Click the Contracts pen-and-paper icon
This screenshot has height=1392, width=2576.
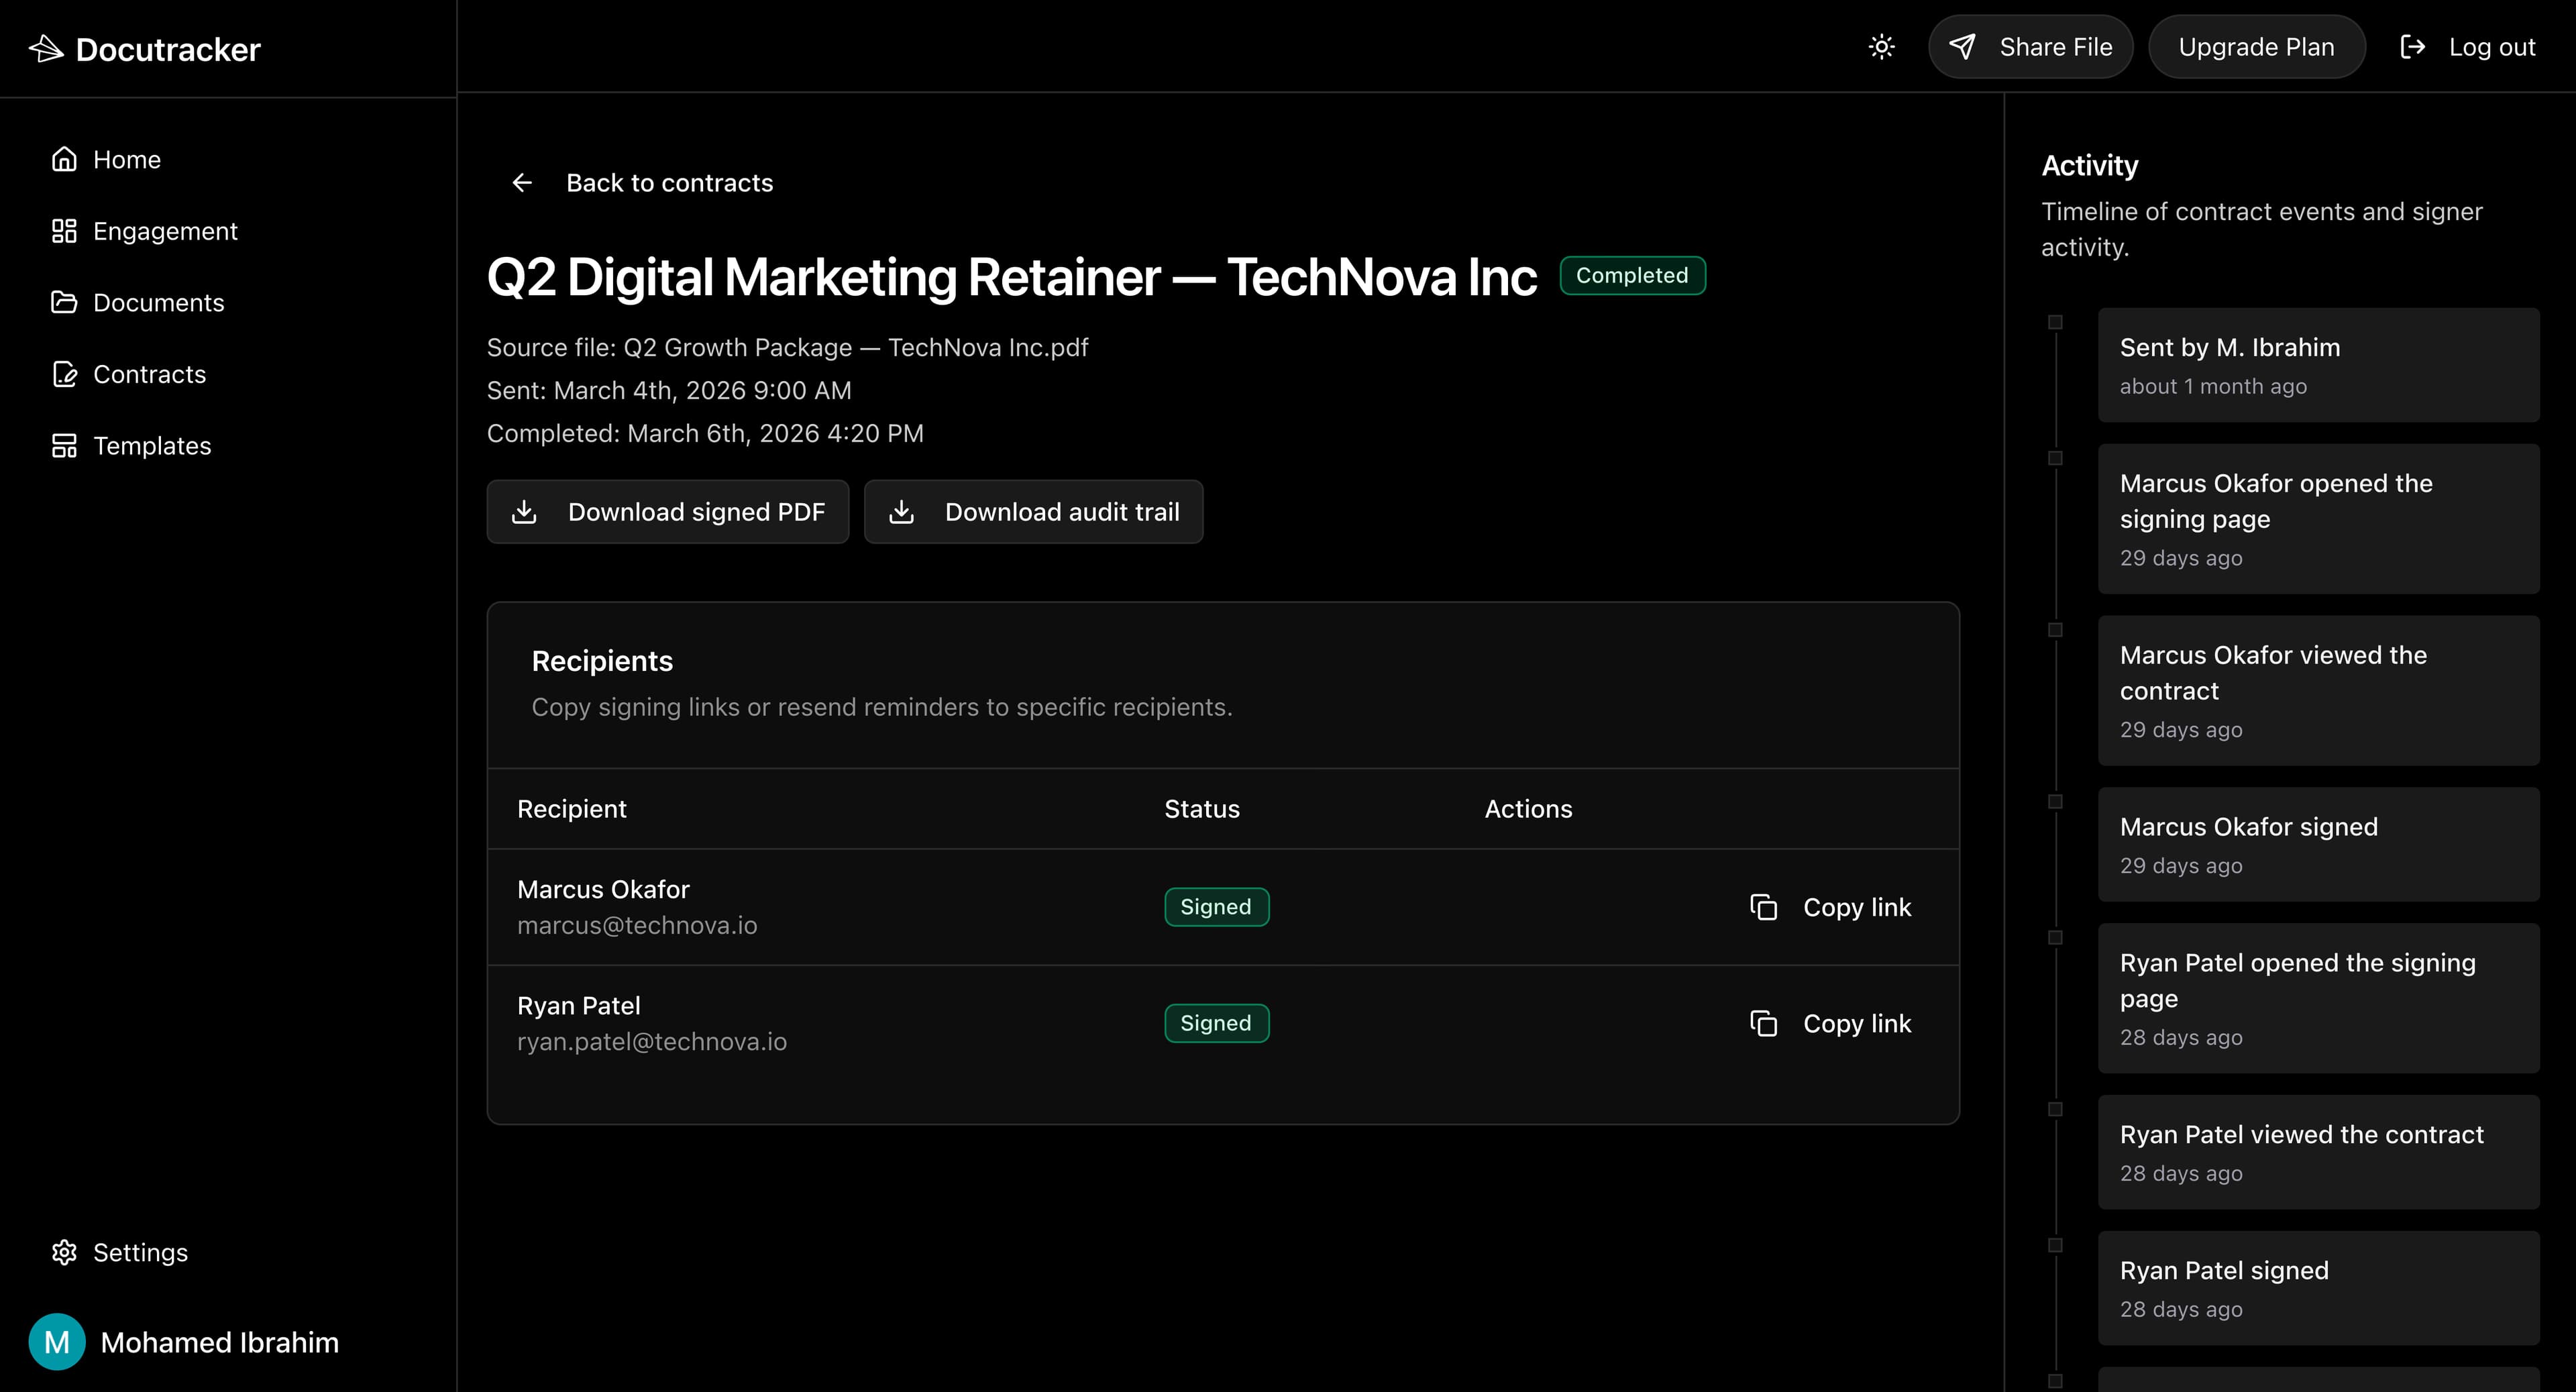tap(64, 374)
